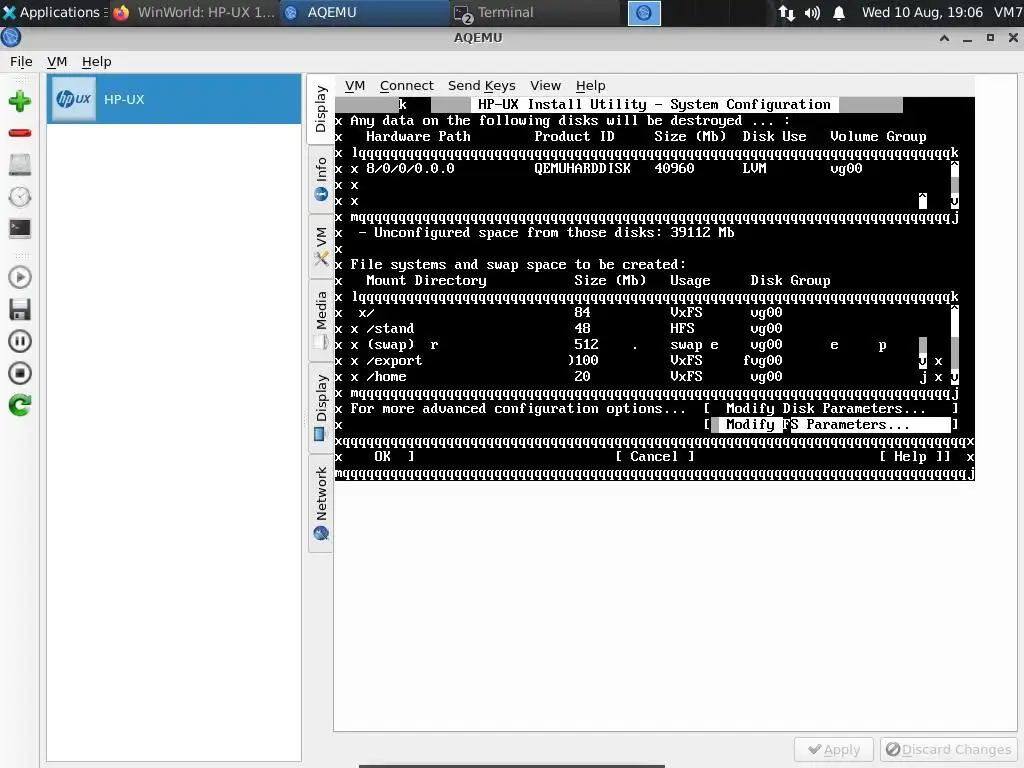1024x768 pixels.
Task: Reset the VM with the green arrow icon
Action: 20,405
